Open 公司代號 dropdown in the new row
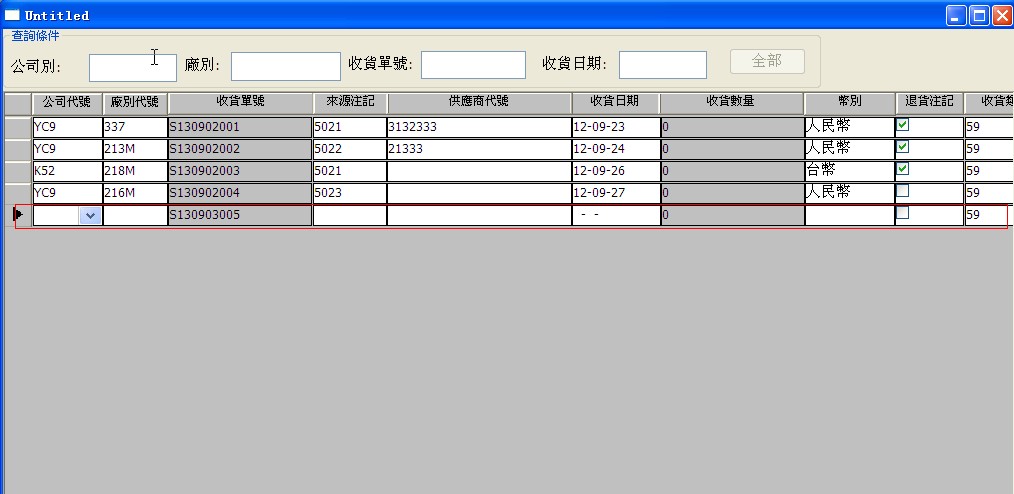 click(x=90, y=215)
